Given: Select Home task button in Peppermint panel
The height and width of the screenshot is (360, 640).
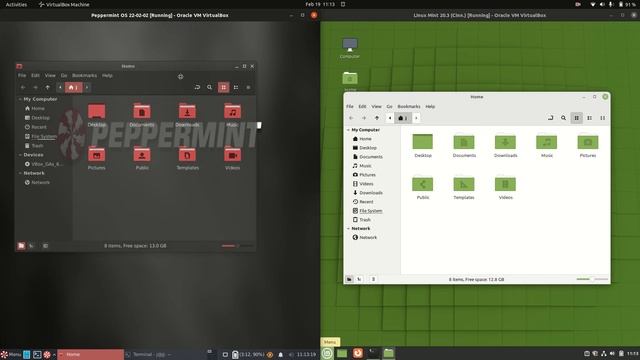Looking at the screenshot, I should [x=90, y=354].
